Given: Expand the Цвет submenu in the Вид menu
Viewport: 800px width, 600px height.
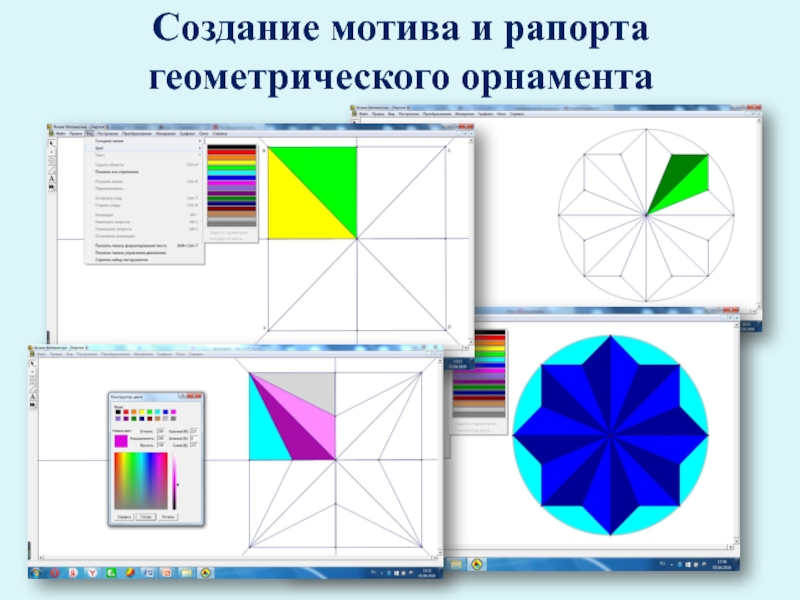Looking at the screenshot, I should 144,148.
